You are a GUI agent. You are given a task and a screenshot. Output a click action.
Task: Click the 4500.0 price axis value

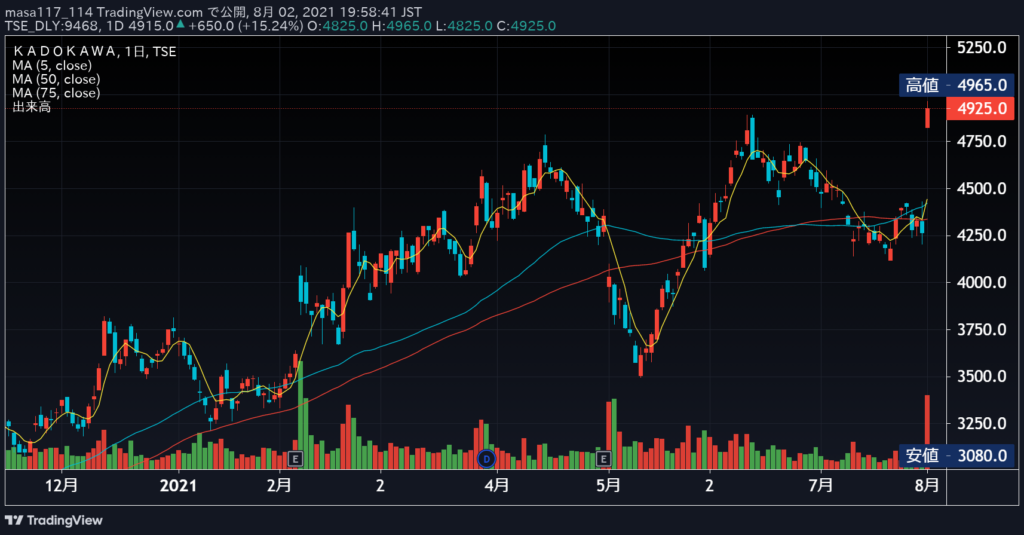(982, 188)
